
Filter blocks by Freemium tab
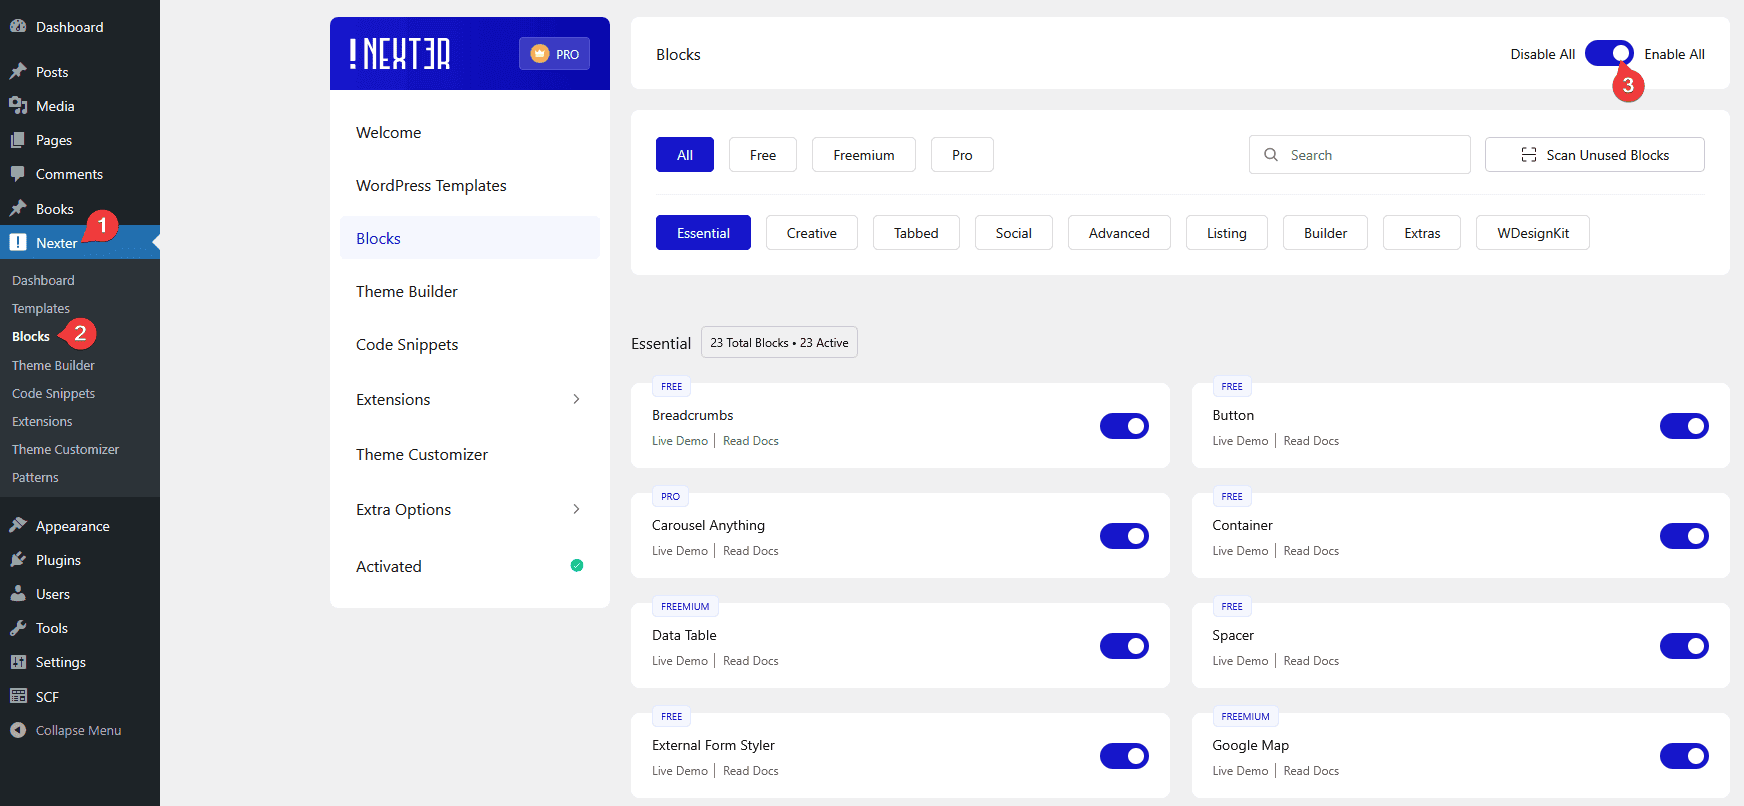863,155
